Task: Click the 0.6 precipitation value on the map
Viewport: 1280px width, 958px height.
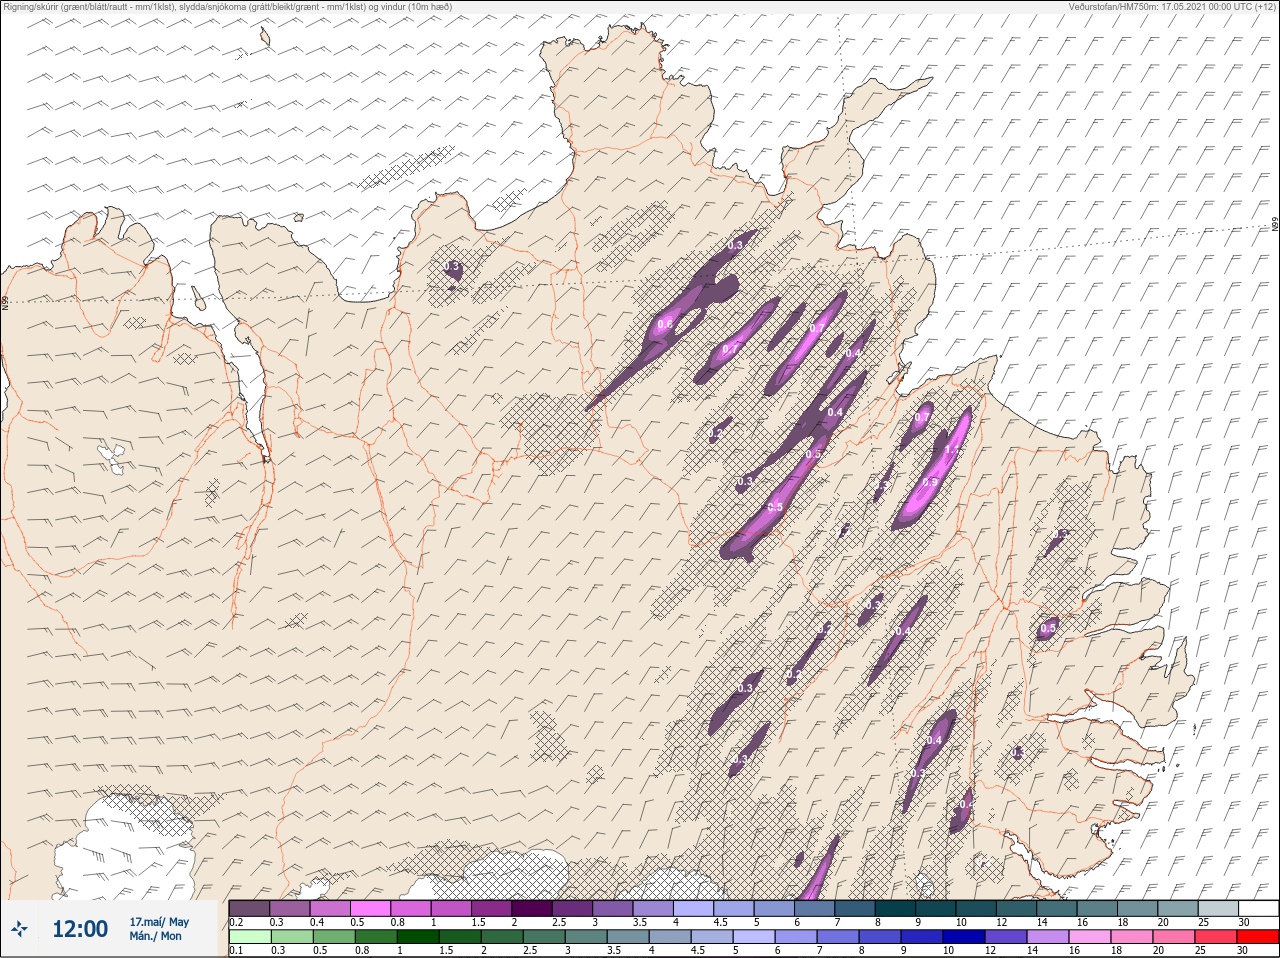Action: coord(664,324)
